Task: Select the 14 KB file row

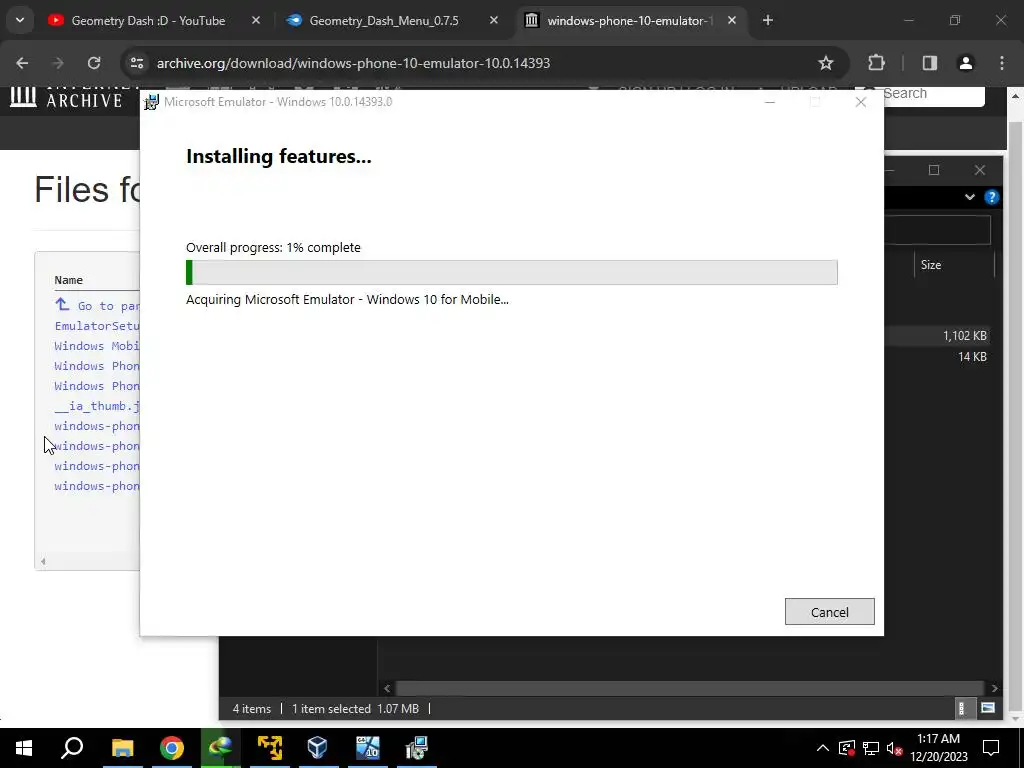Action: pyautogui.click(x=937, y=357)
